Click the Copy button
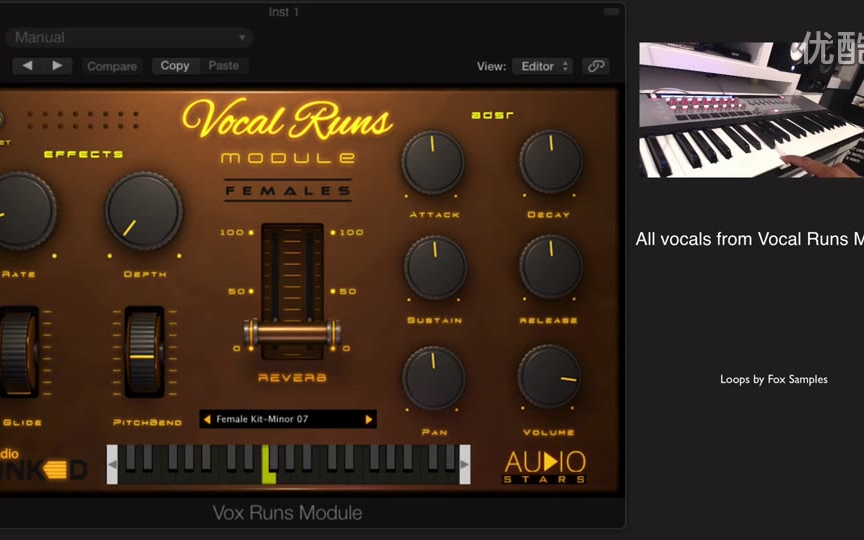Viewport: 864px width, 540px height. 175,66
